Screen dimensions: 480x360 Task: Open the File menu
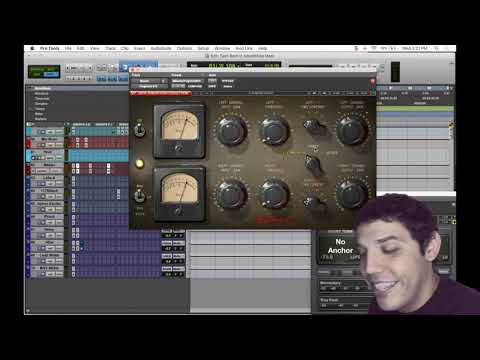[x=68, y=48]
